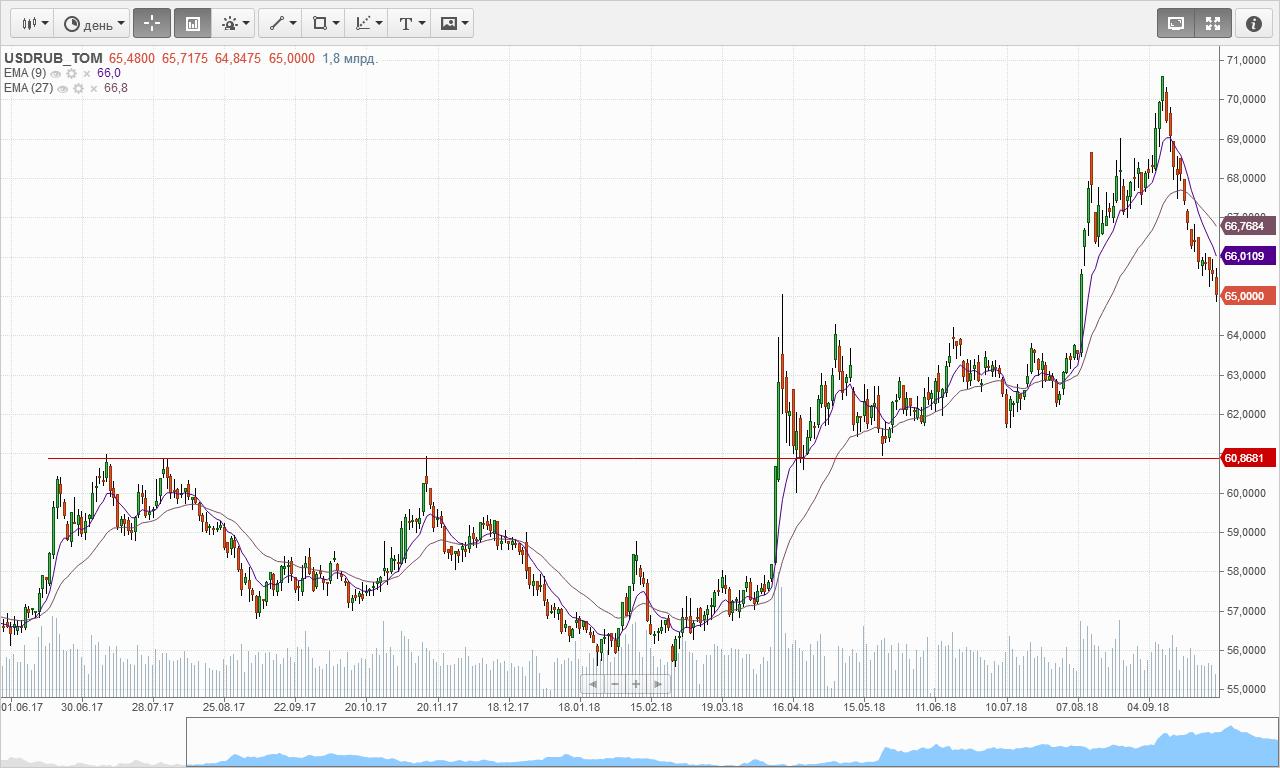Screen dimensions: 1280x768
Task: Open the trend channel indicators menu
Action: (369, 23)
